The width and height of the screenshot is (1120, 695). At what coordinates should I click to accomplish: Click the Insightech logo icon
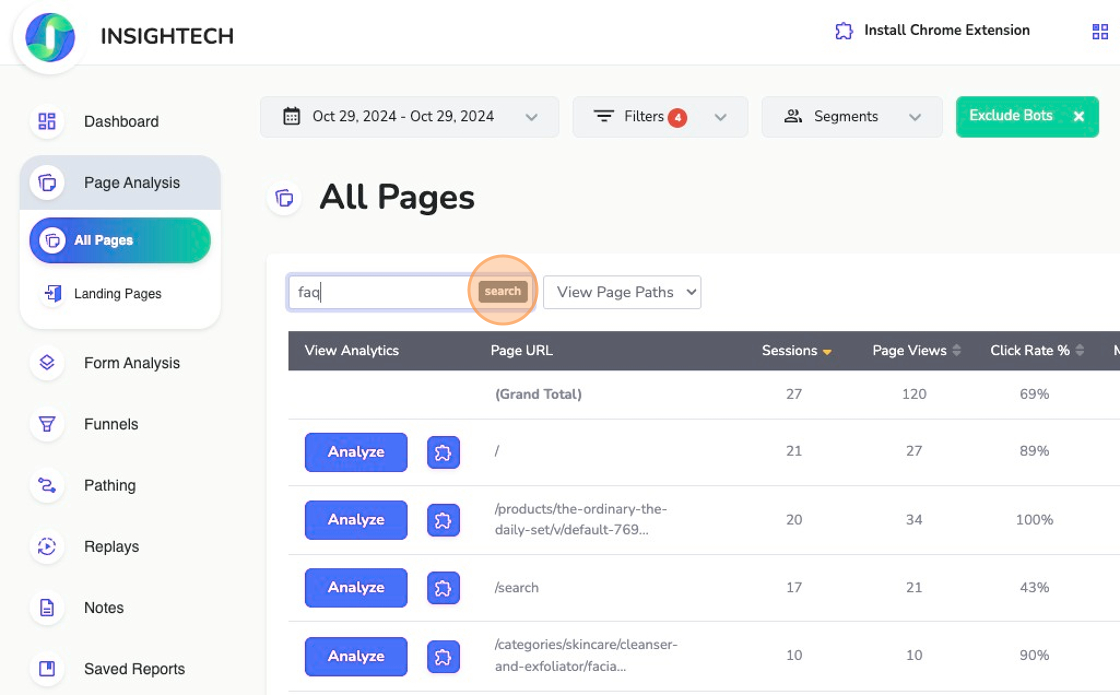[49, 37]
